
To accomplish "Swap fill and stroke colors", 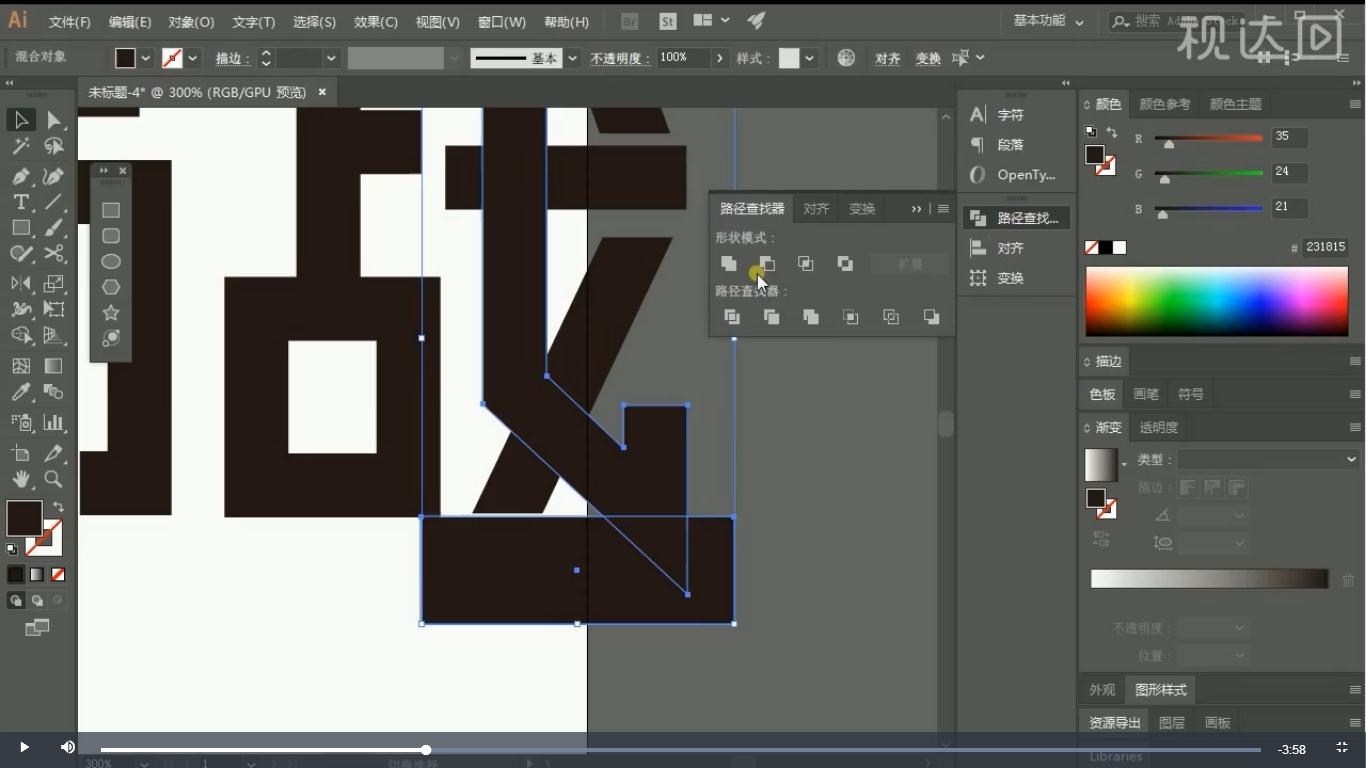I will pyautogui.click(x=56, y=508).
